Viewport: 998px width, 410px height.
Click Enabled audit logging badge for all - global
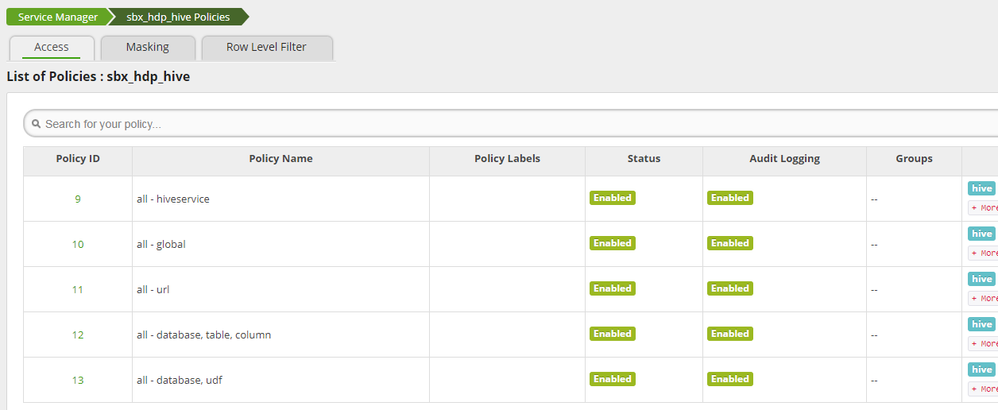click(730, 243)
